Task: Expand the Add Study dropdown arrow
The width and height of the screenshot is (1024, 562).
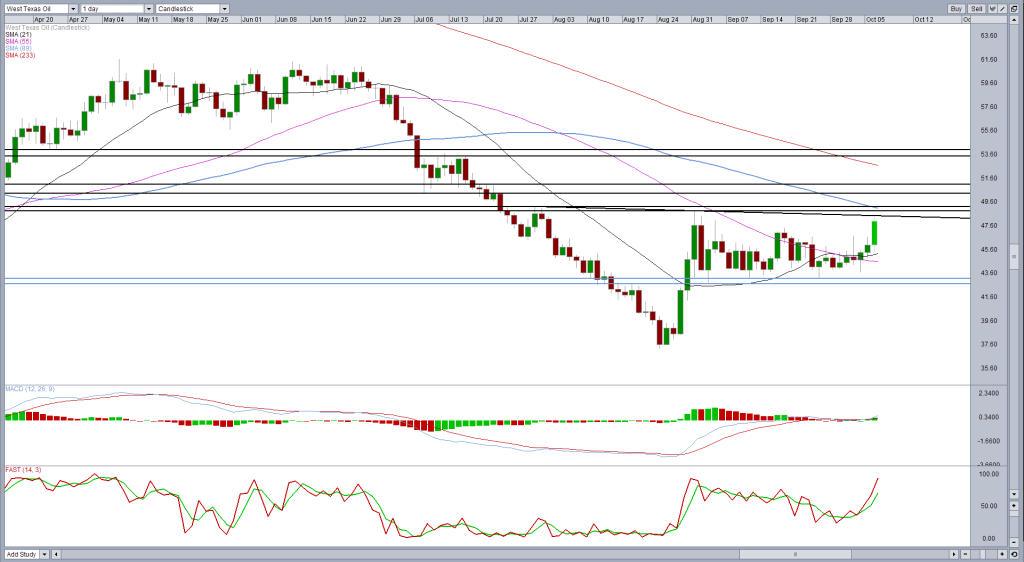Action: pyautogui.click(x=44, y=554)
